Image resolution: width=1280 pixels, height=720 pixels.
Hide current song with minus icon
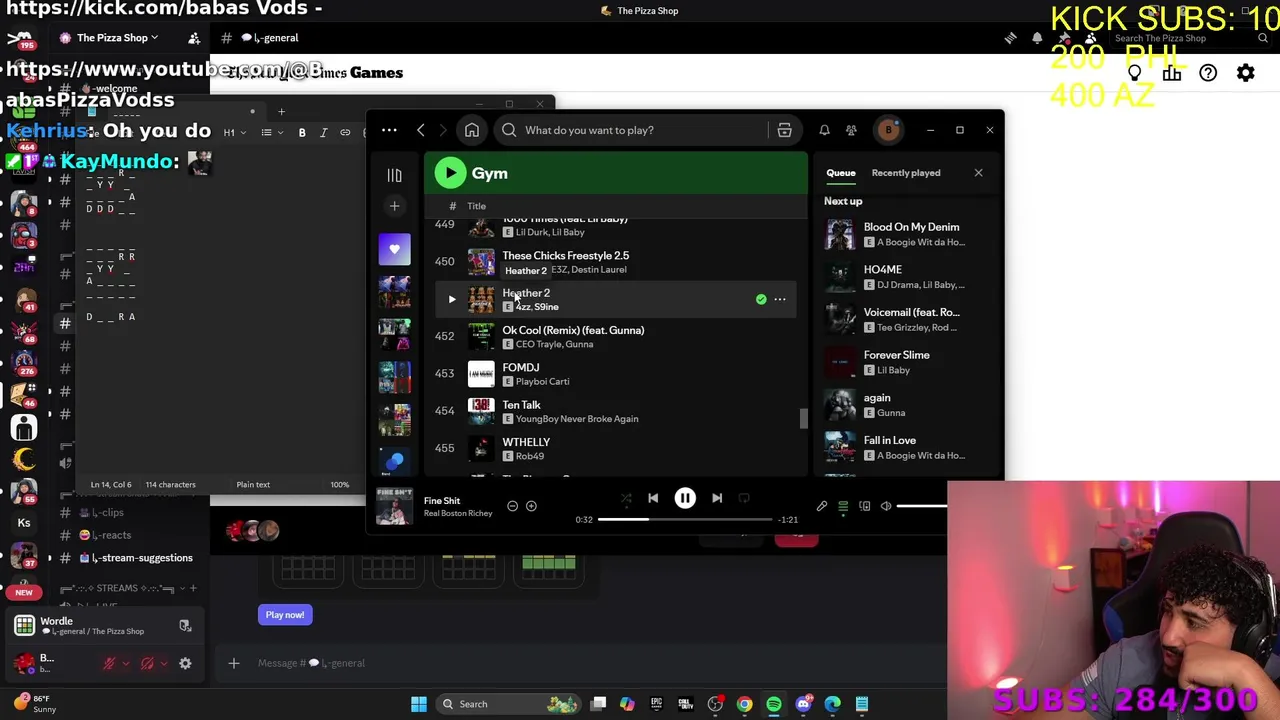click(x=512, y=506)
